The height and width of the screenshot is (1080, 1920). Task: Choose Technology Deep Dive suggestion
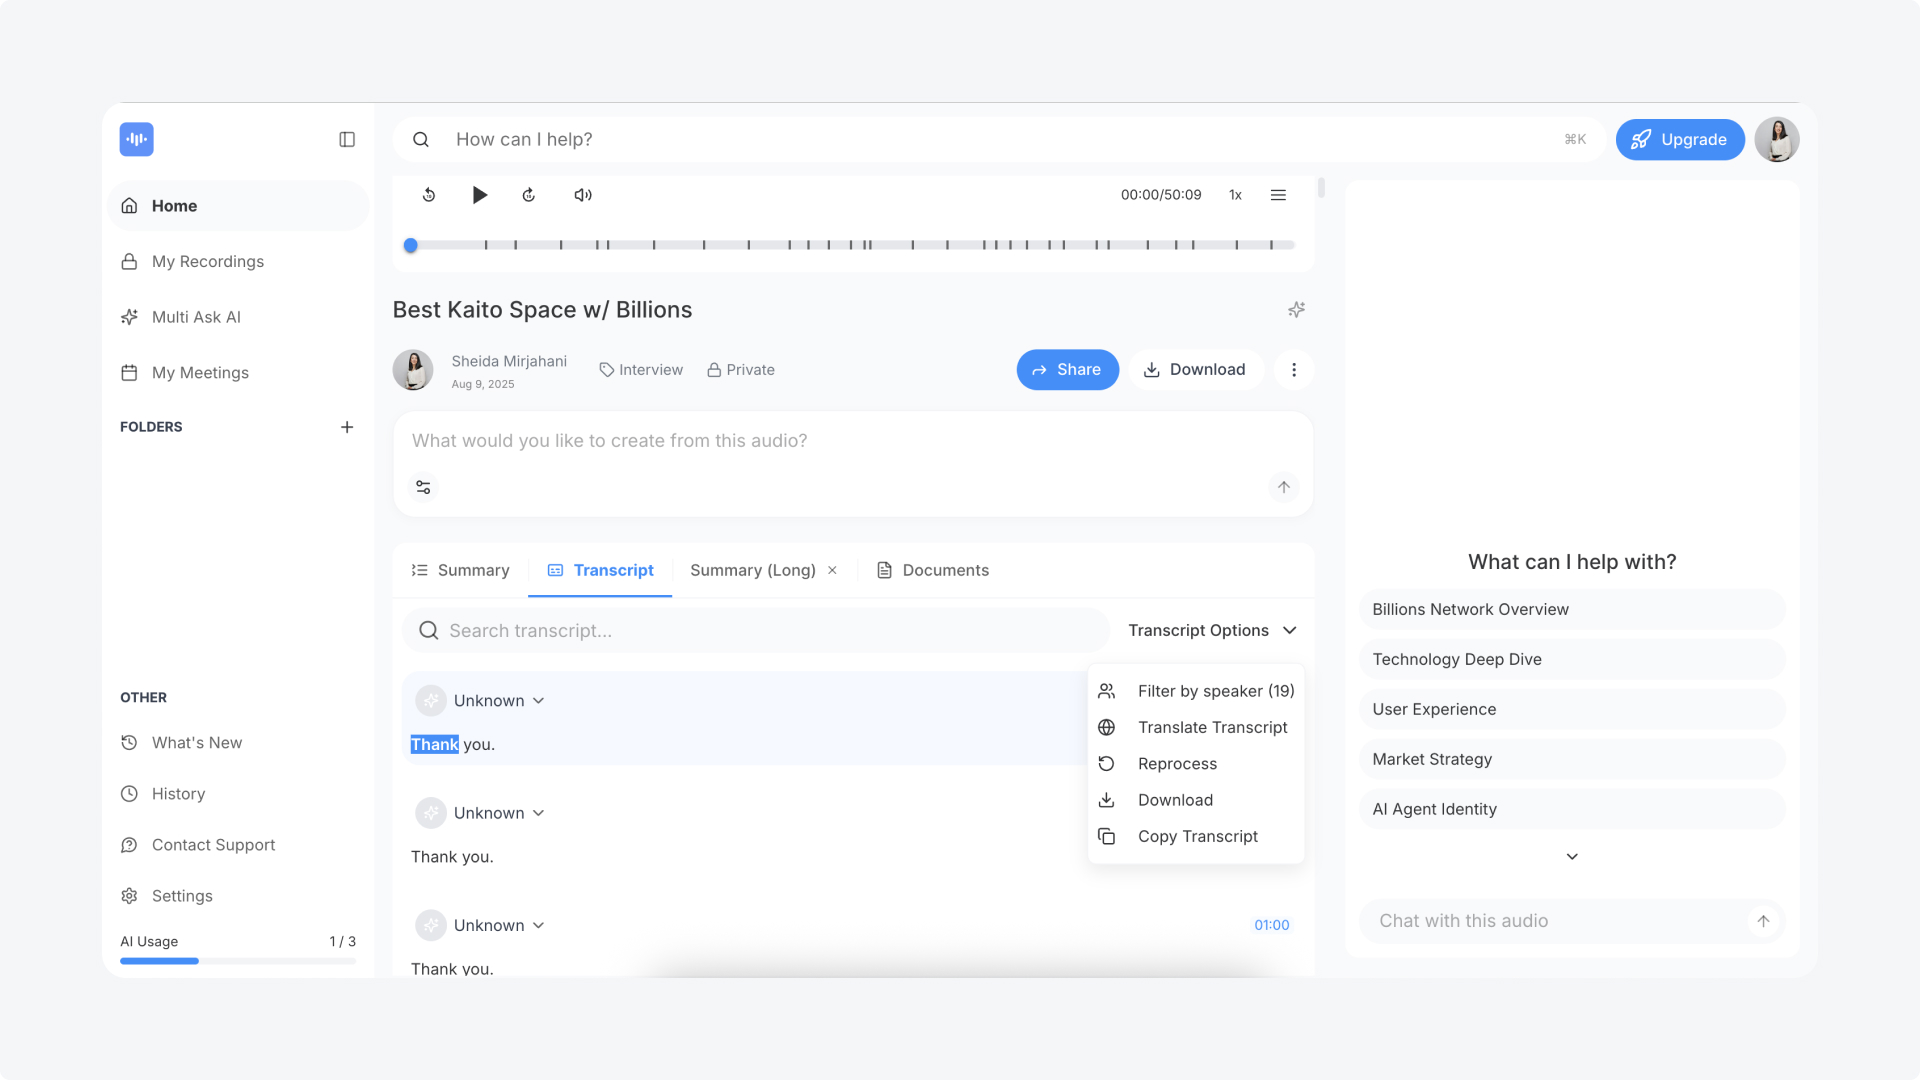click(x=1572, y=660)
